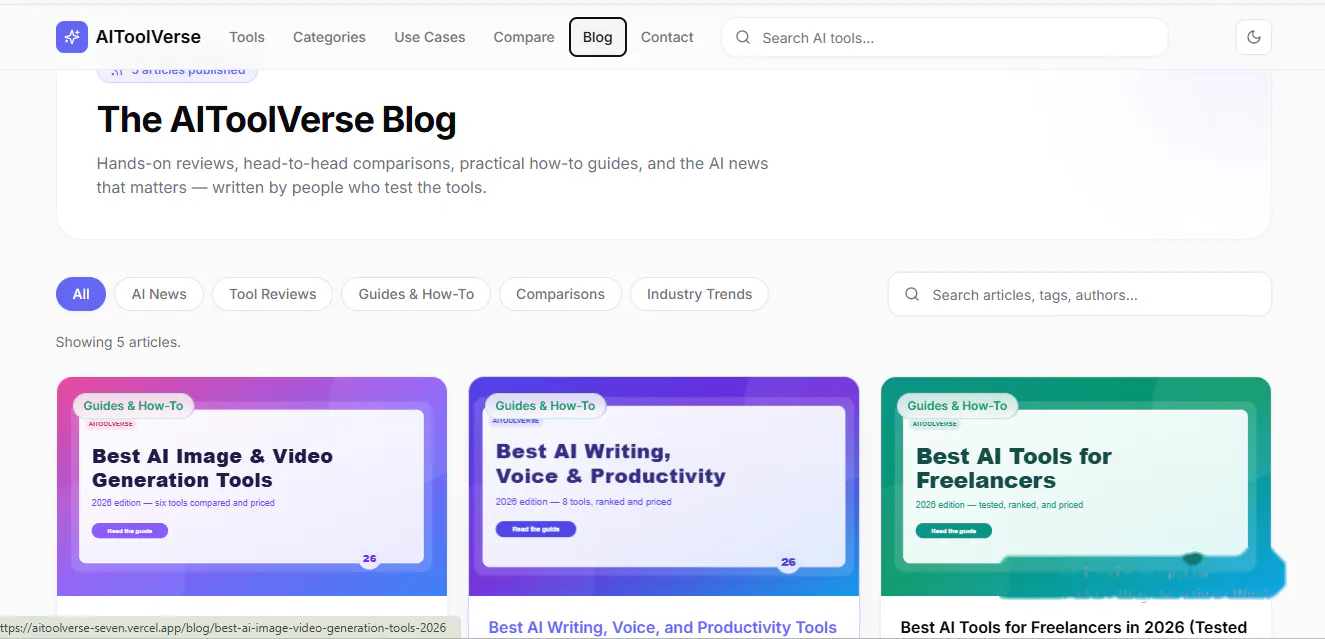Filter by Guides & How-To pill
Screen dimensions: 1325x639
pyautogui.click(x=416, y=294)
